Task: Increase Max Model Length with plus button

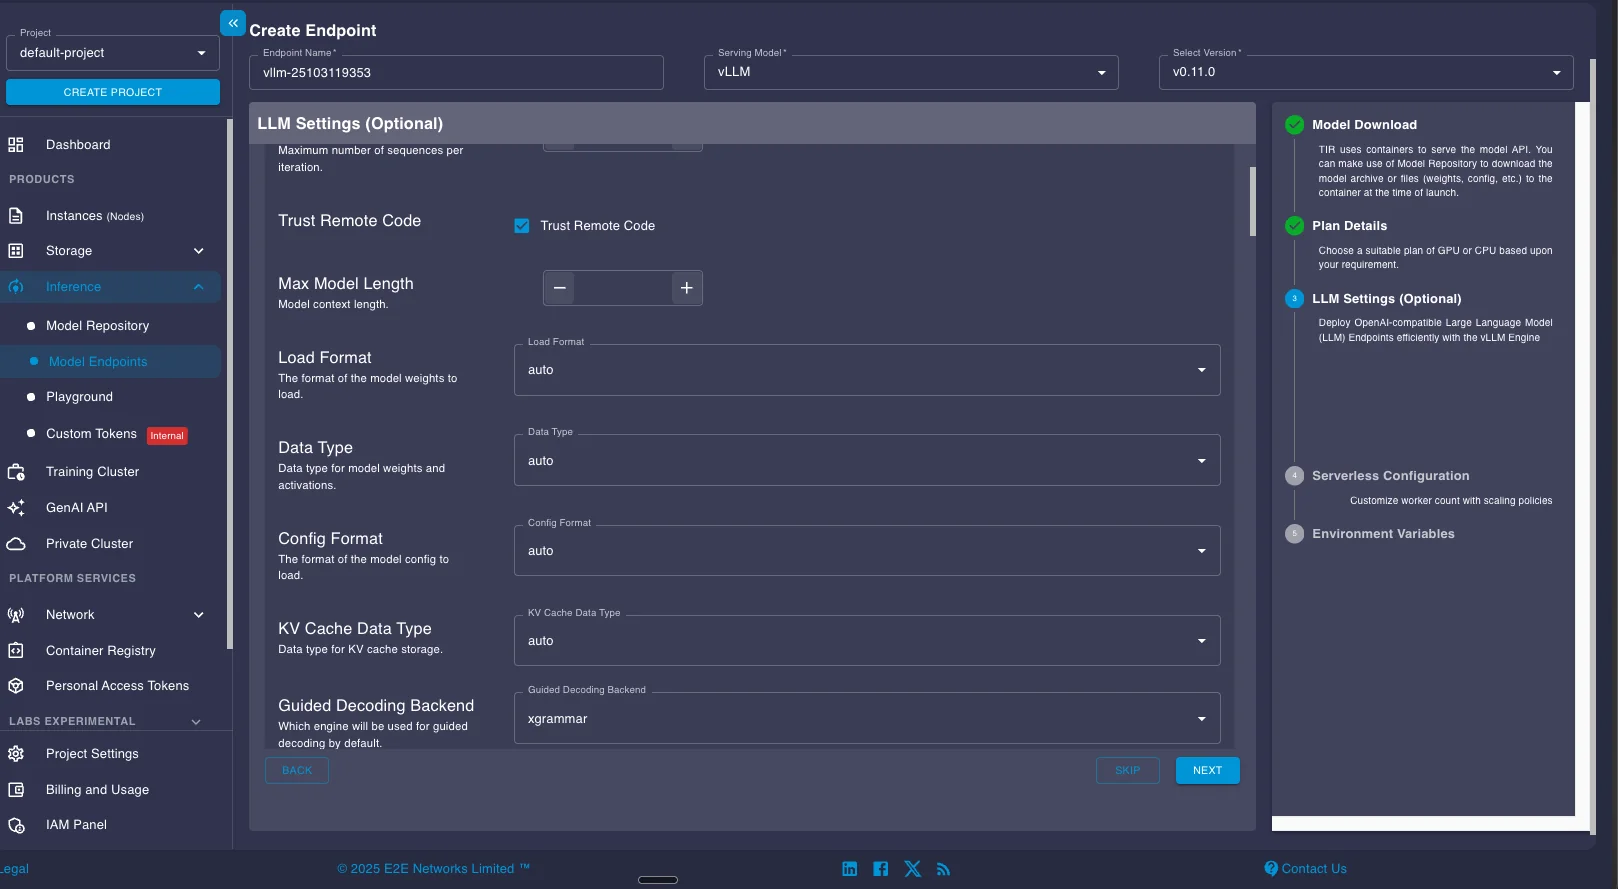Action: 687,288
